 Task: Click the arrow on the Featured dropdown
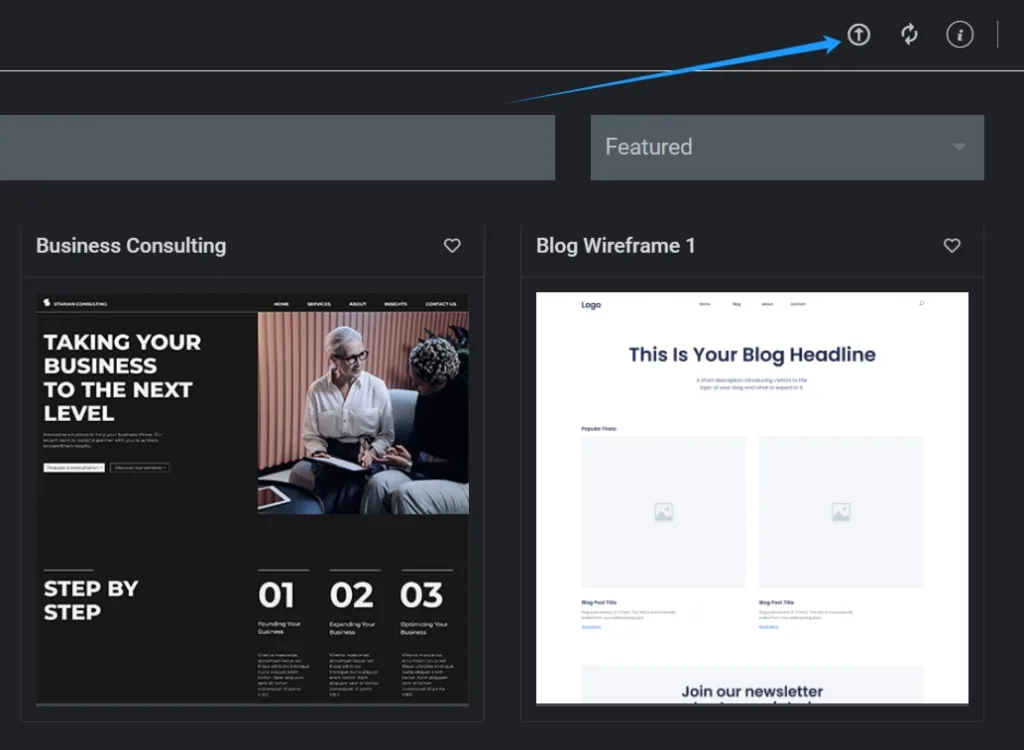click(959, 147)
